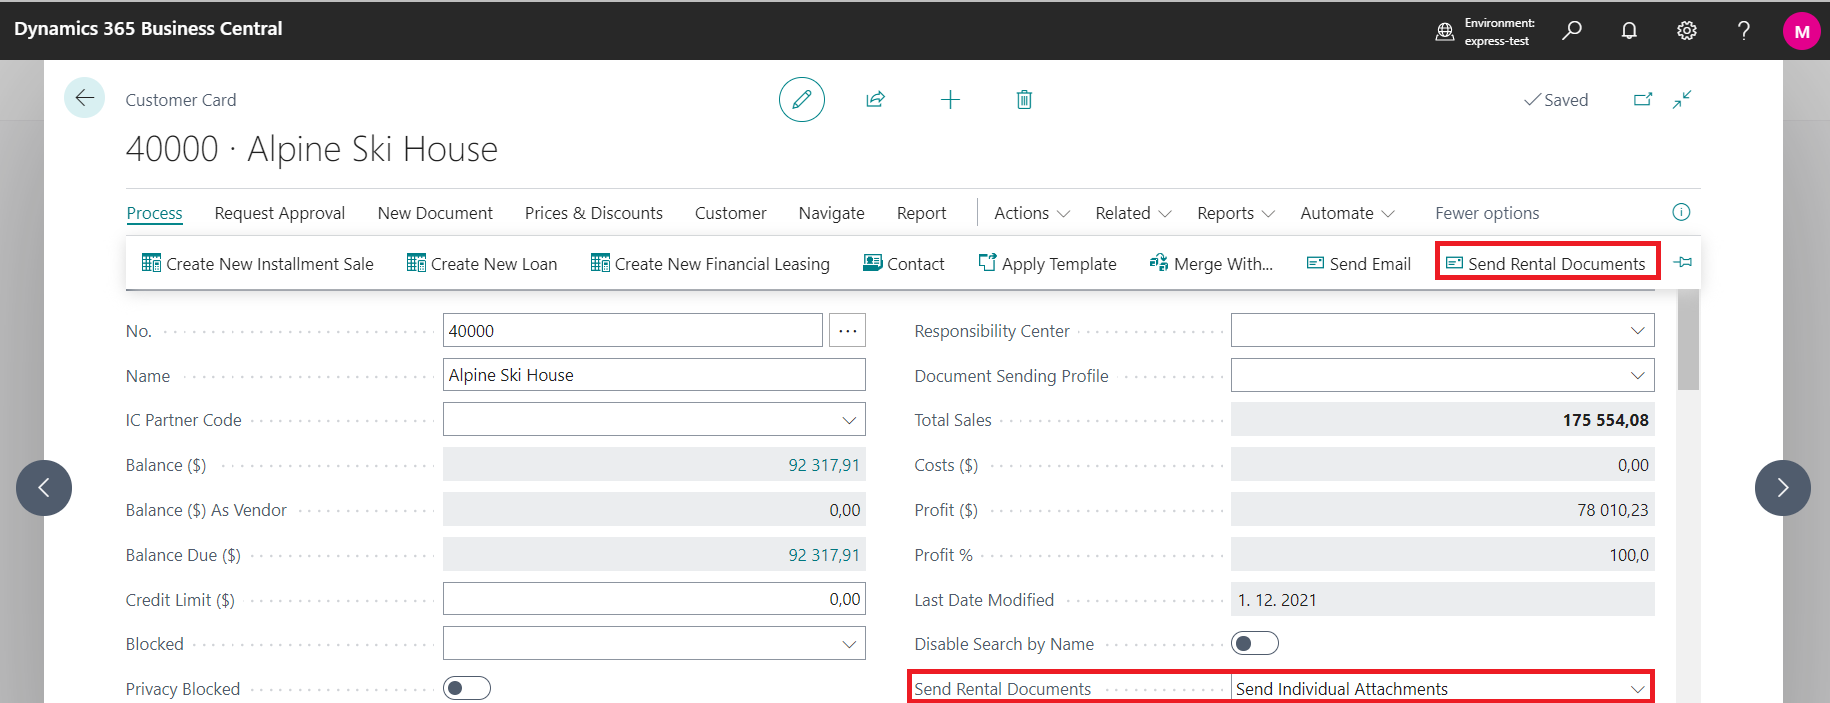Expand the Document Sending Profile dropdown
This screenshot has height=703, width=1830.
pyautogui.click(x=1637, y=376)
